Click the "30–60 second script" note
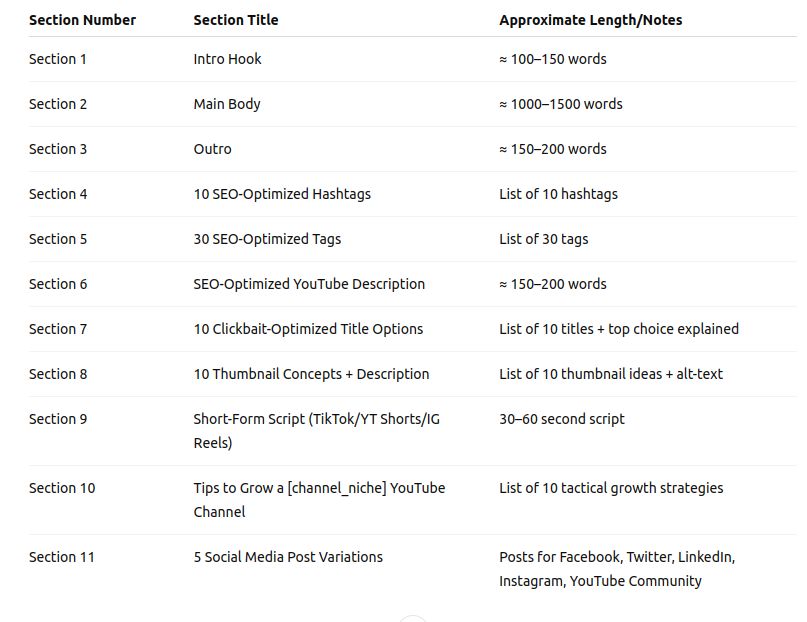 coord(561,419)
